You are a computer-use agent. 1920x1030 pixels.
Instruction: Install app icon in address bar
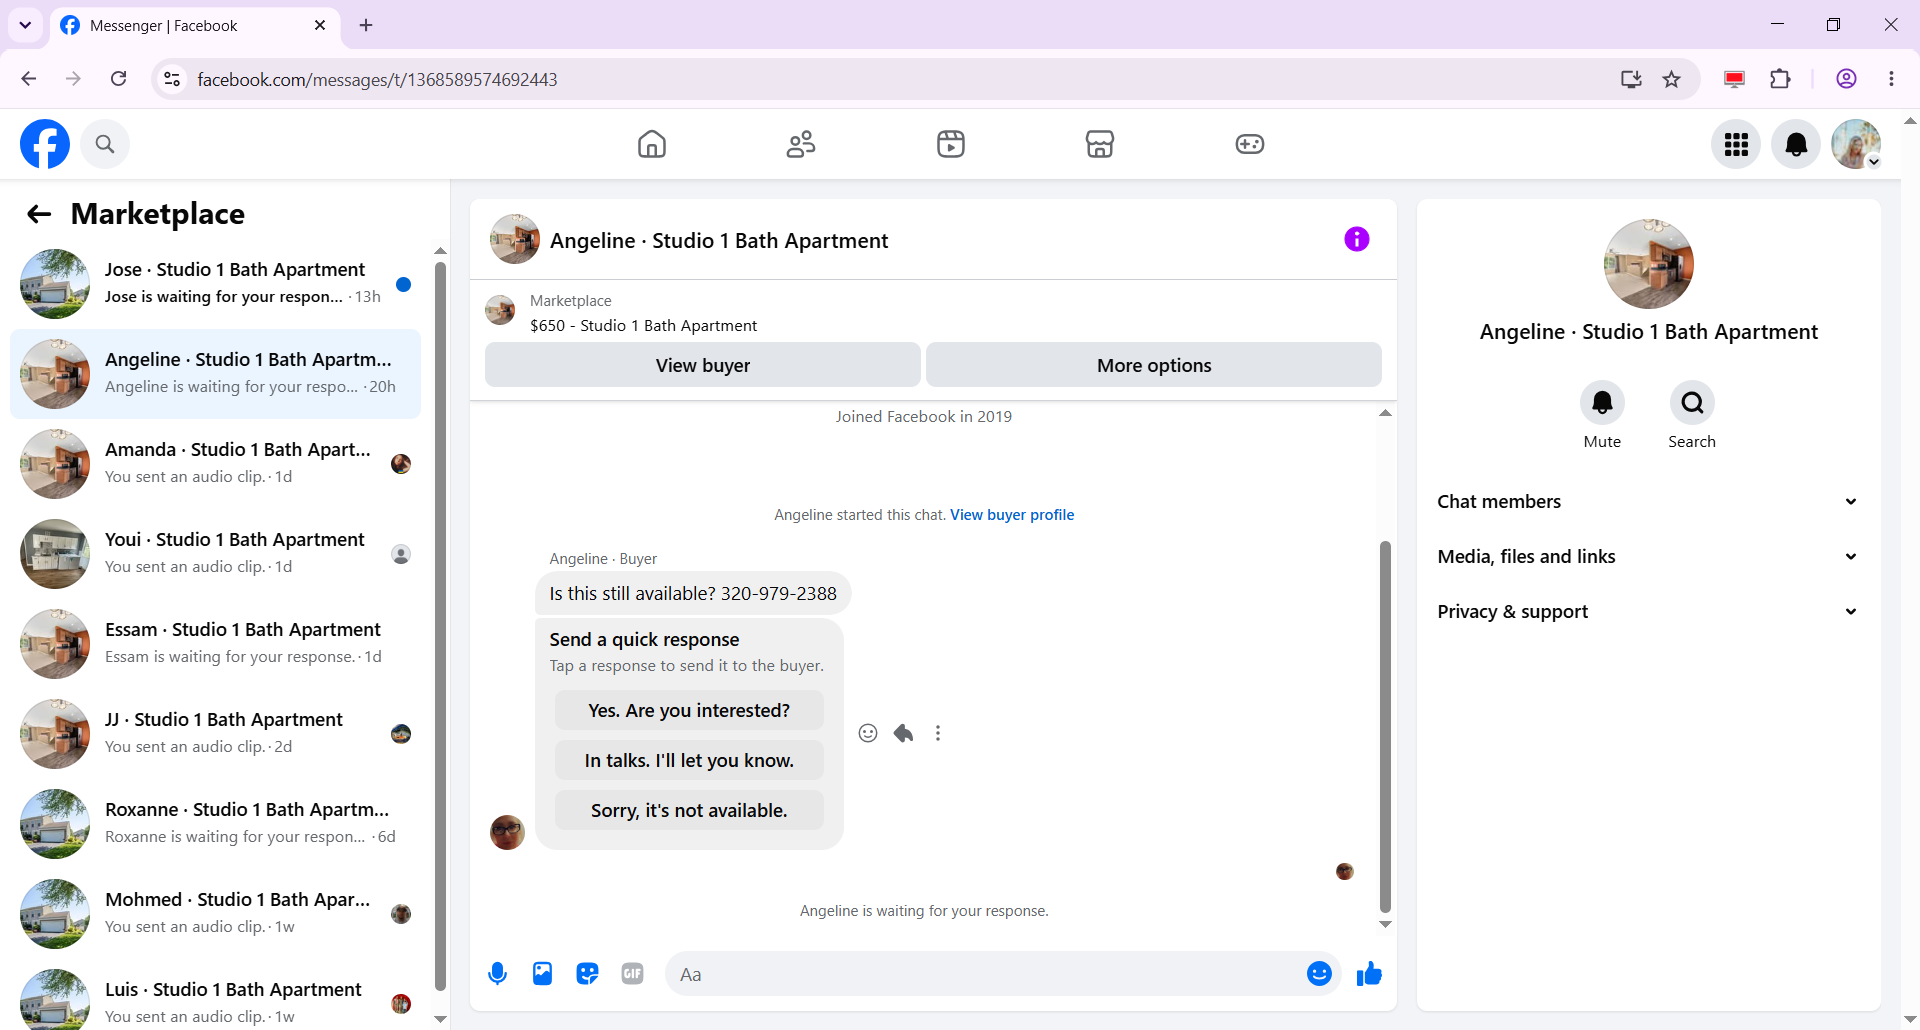(1631, 79)
